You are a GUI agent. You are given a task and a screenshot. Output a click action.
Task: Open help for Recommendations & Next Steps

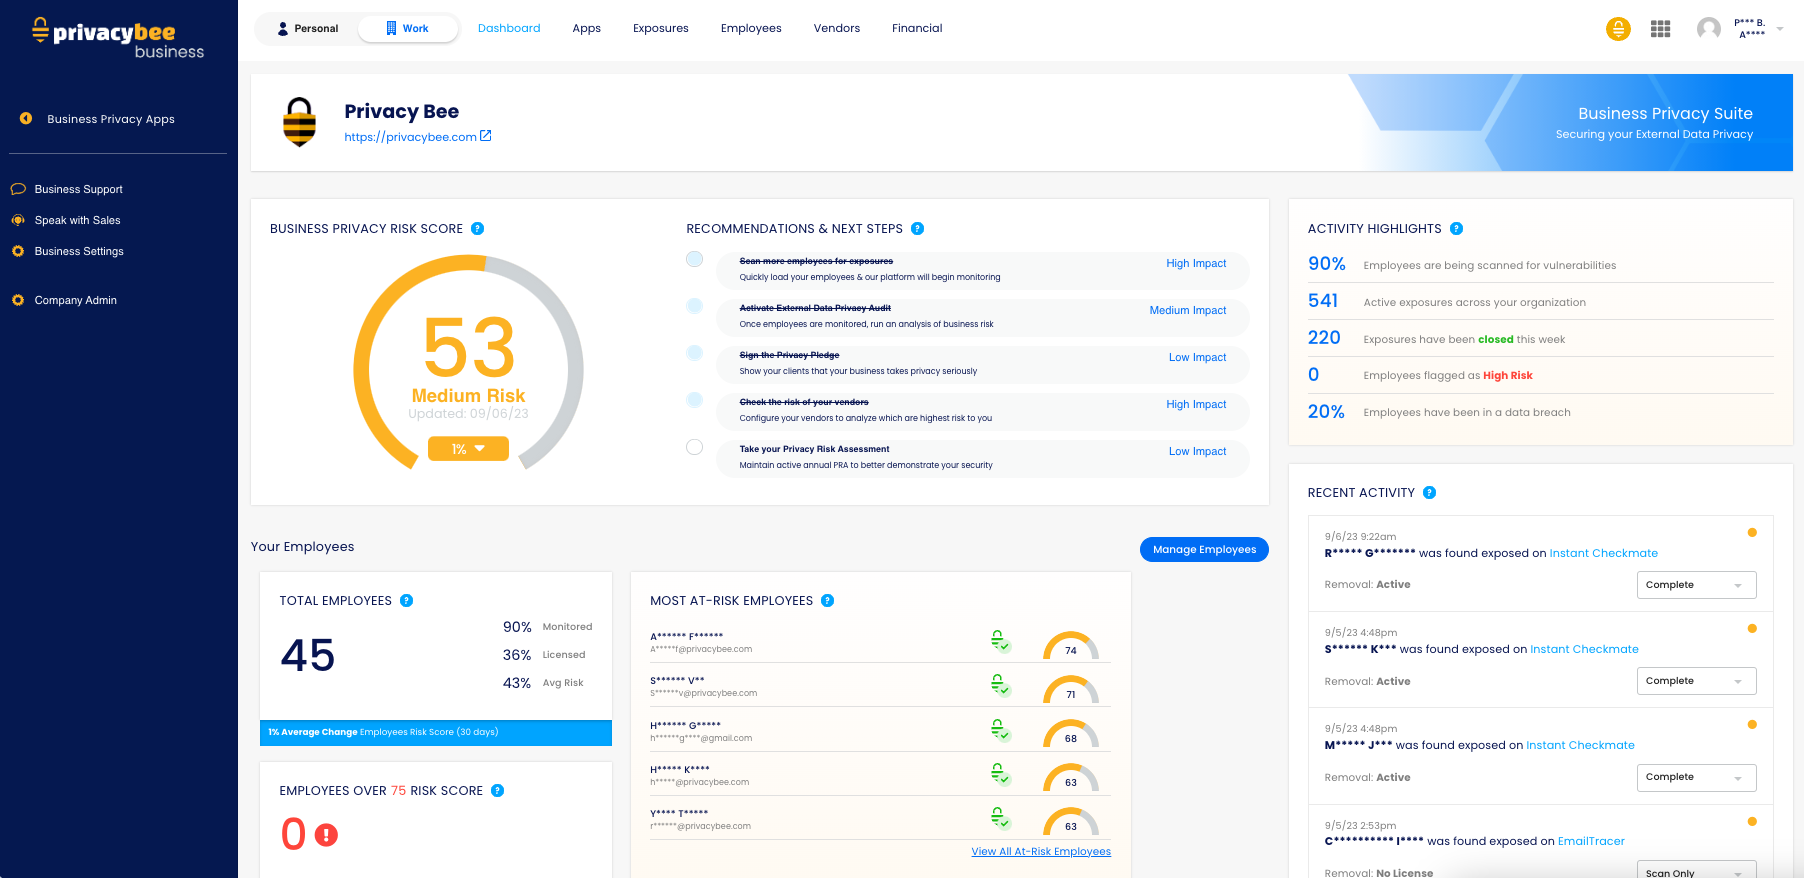(x=918, y=229)
